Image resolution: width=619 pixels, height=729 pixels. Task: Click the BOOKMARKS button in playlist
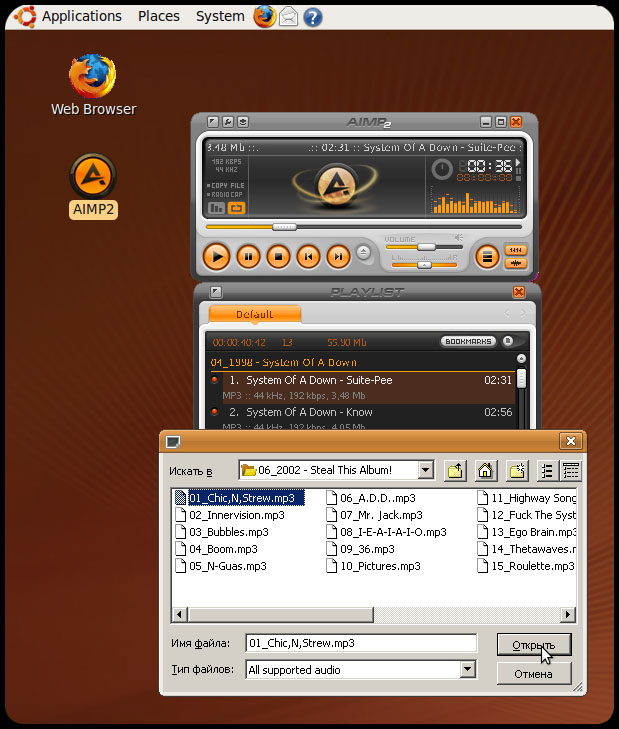[468, 341]
